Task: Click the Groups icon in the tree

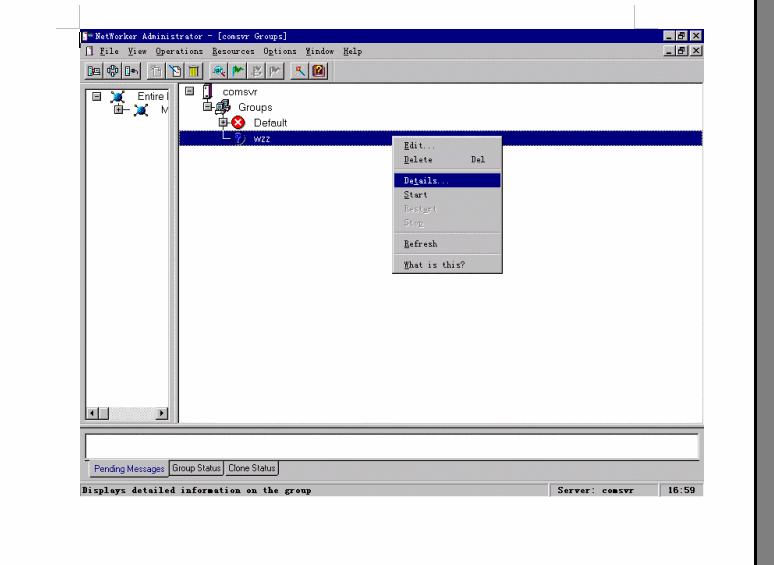Action: pyautogui.click(x=223, y=107)
